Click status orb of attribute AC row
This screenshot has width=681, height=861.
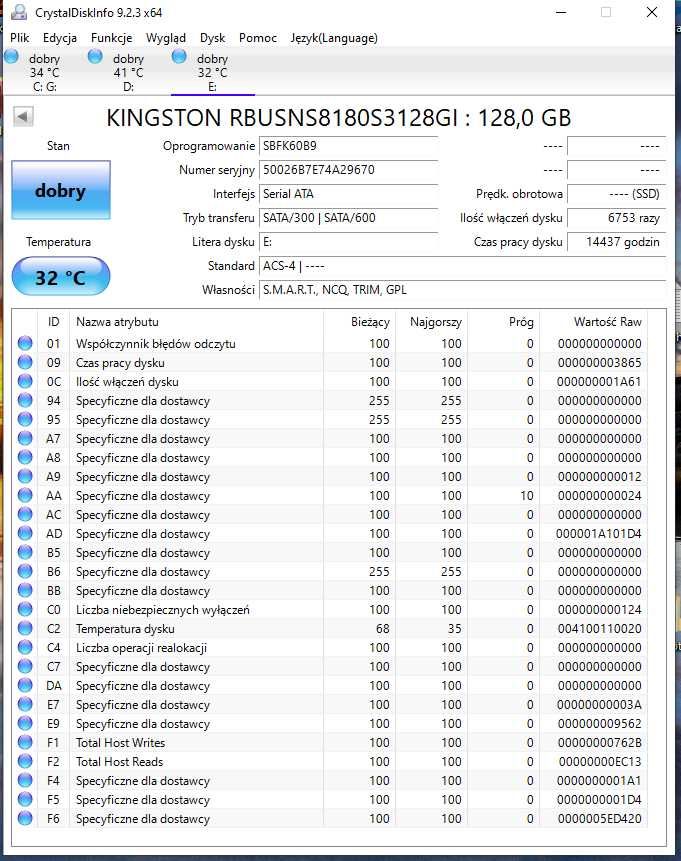(25, 515)
